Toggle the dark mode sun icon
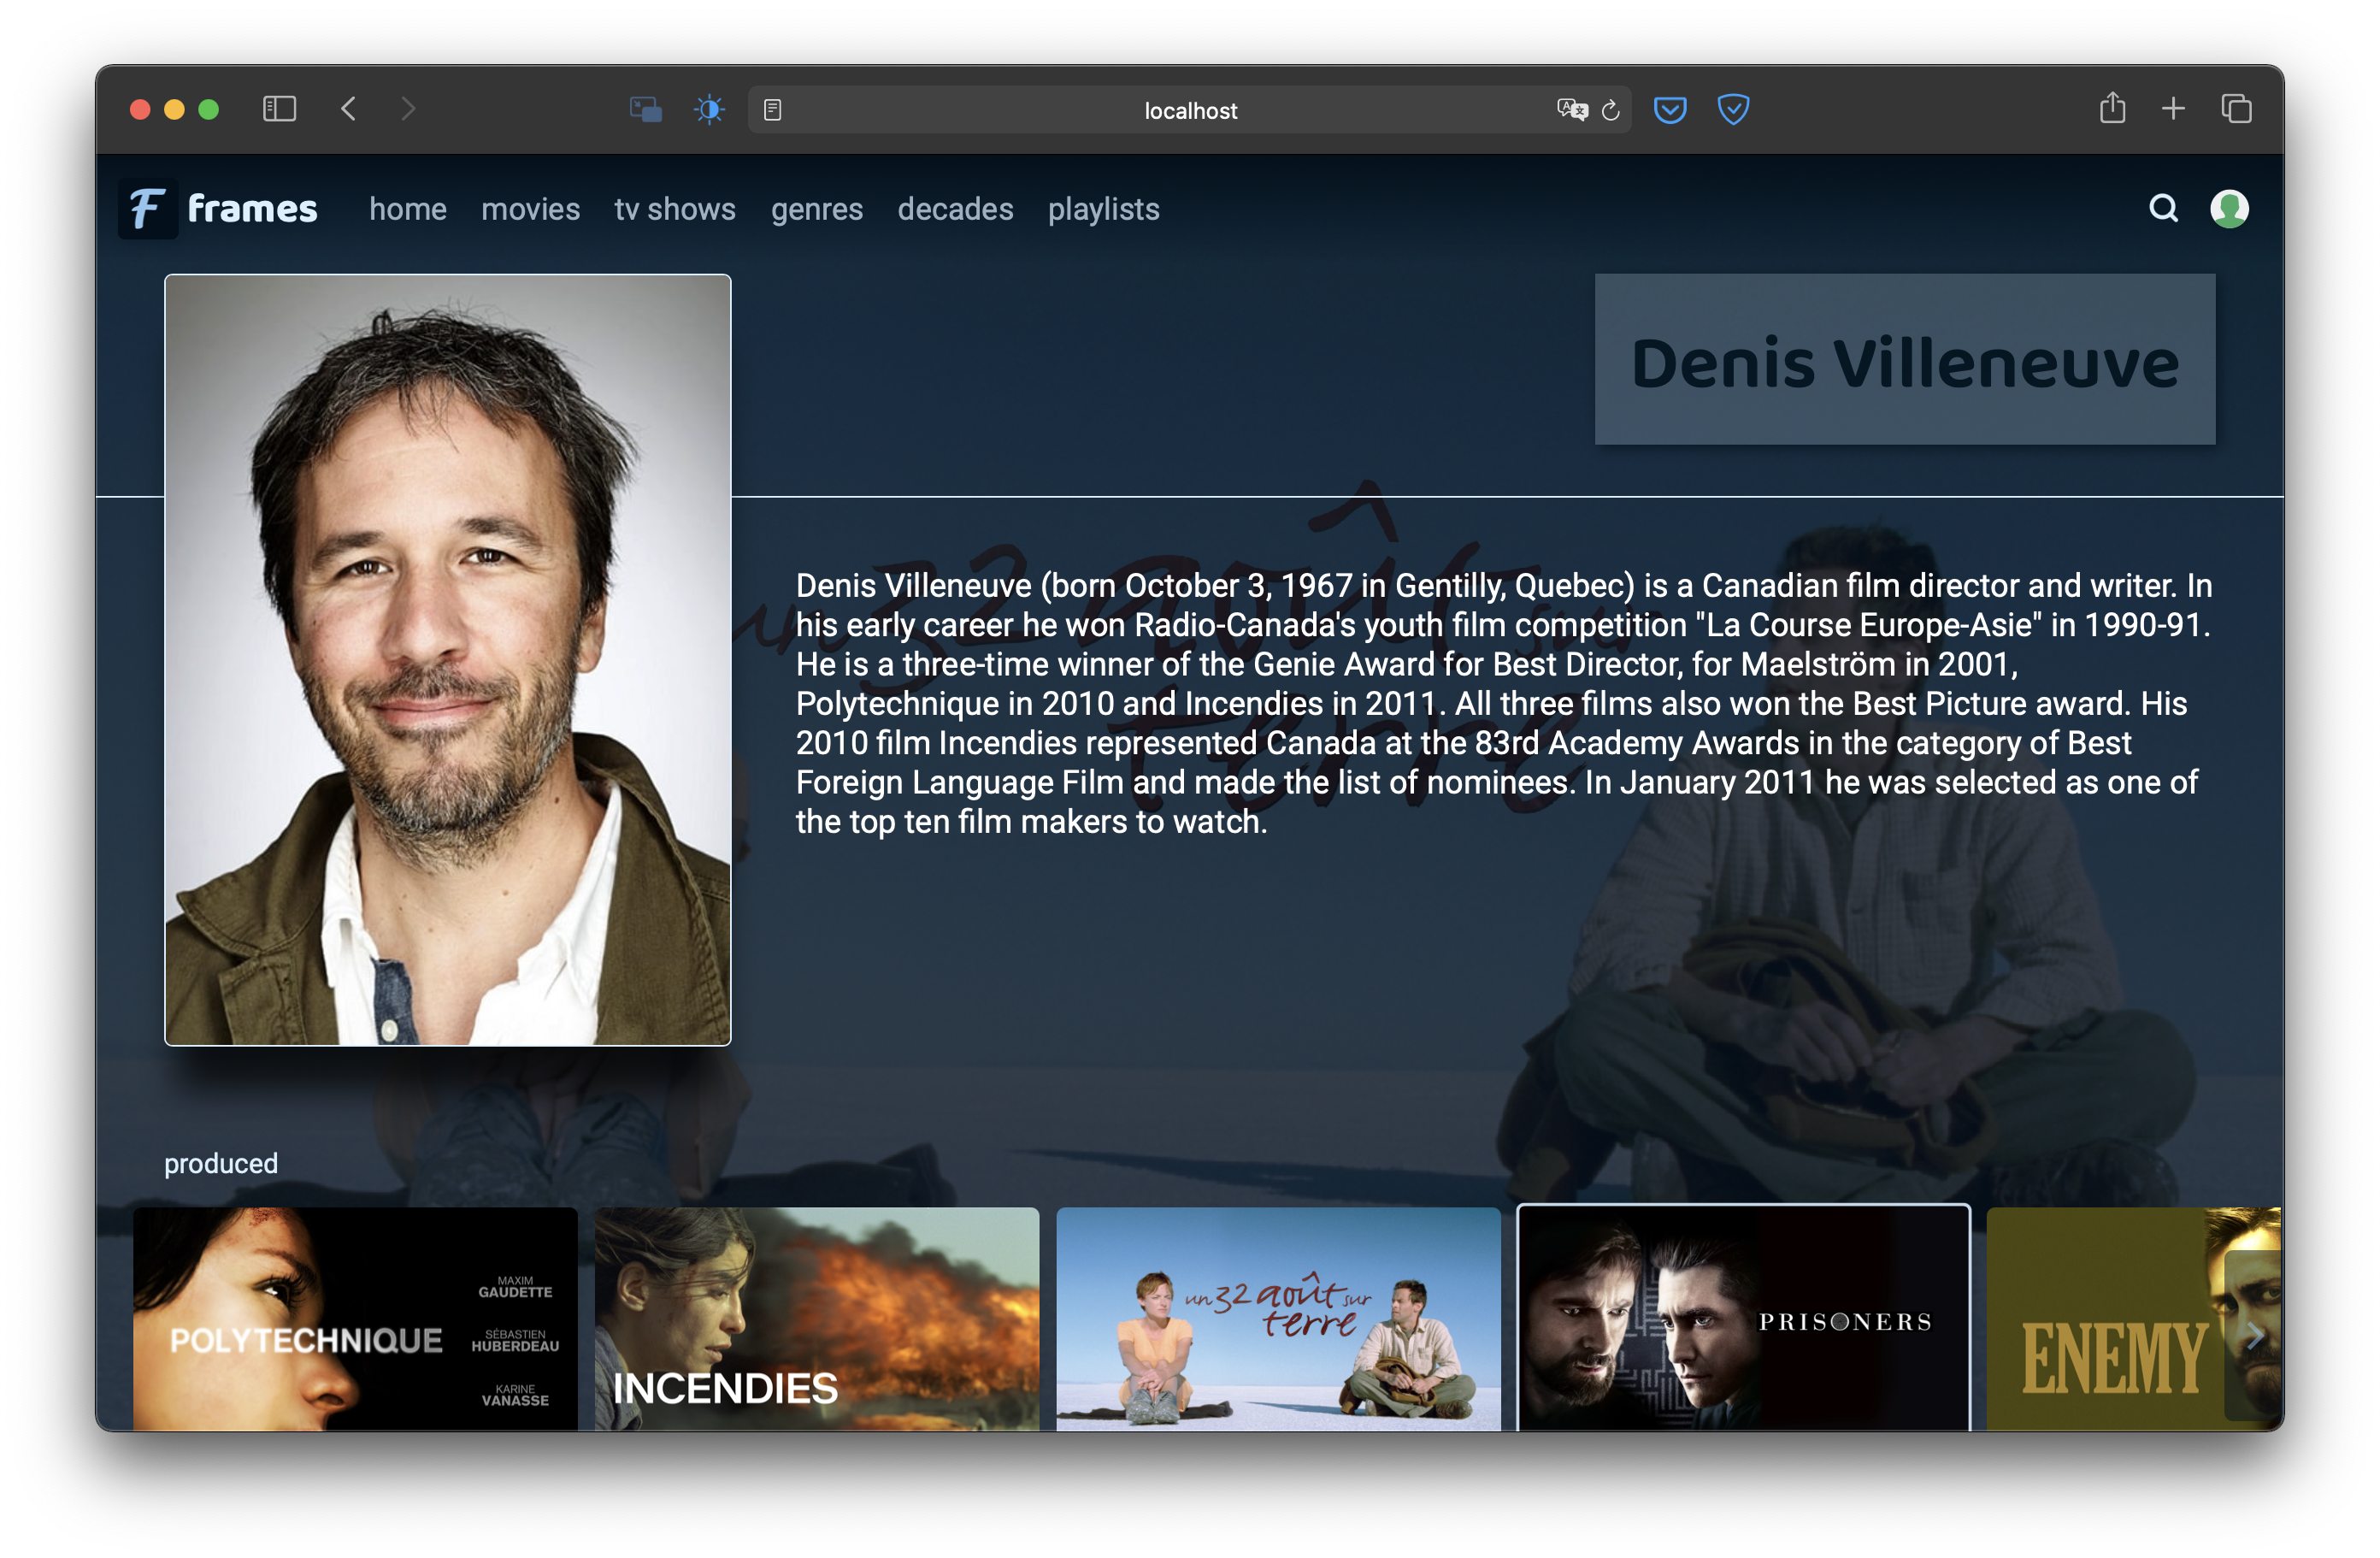 [709, 109]
